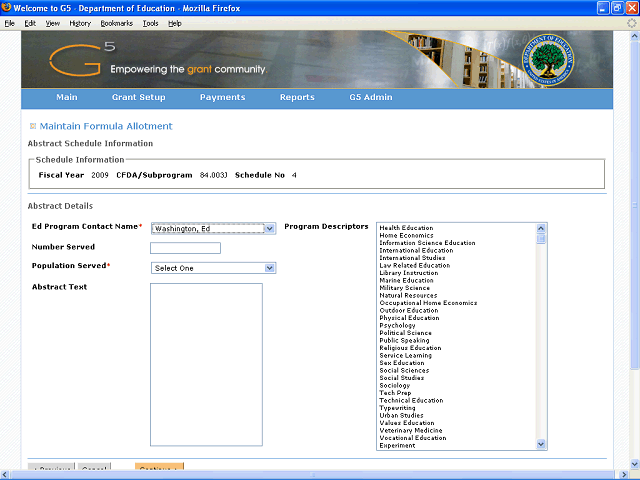Click the descriptor list scroll-down arrow
The image size is (640, 480).
[x=542, y=444]
